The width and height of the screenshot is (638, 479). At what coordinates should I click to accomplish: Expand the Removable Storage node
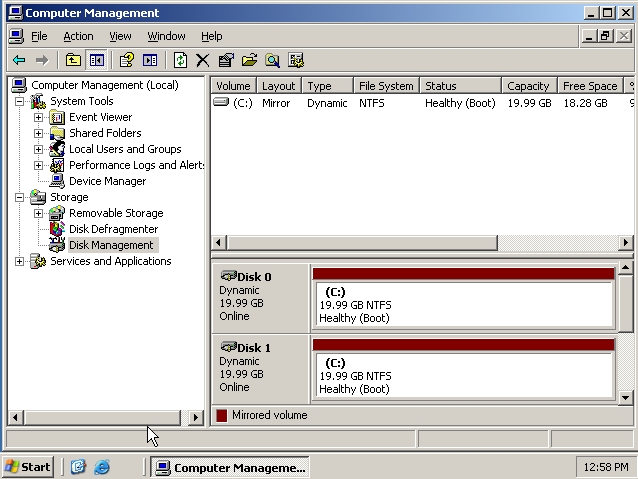(x=38, y=213)
